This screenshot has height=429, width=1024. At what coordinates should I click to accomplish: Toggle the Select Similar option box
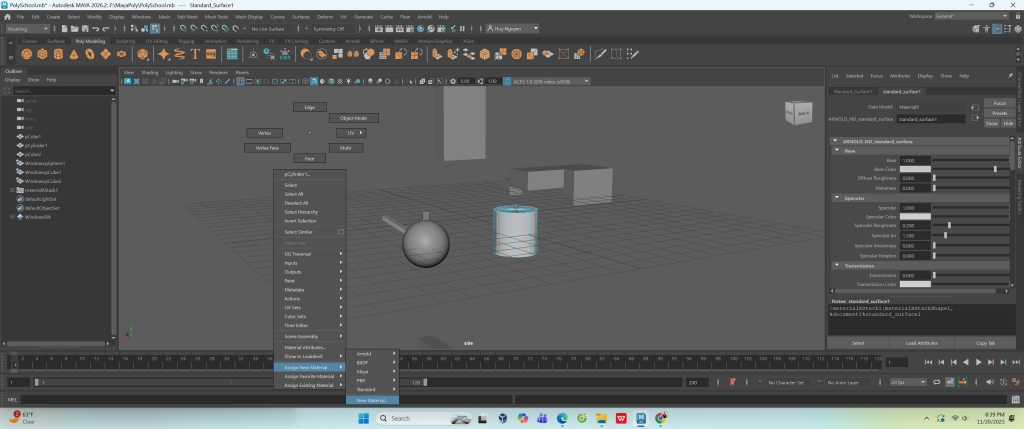[341, 232]
